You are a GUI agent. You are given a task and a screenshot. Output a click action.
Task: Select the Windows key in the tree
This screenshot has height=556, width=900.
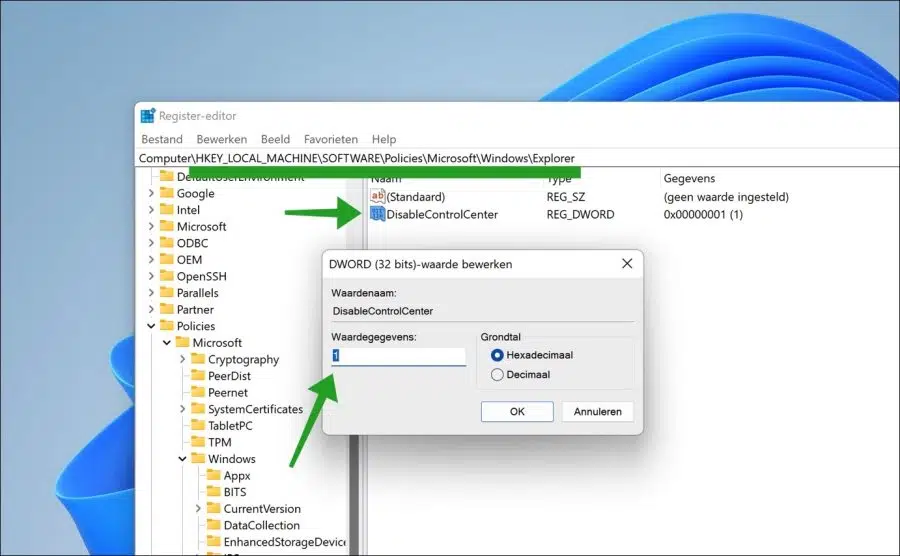(231, 459)
